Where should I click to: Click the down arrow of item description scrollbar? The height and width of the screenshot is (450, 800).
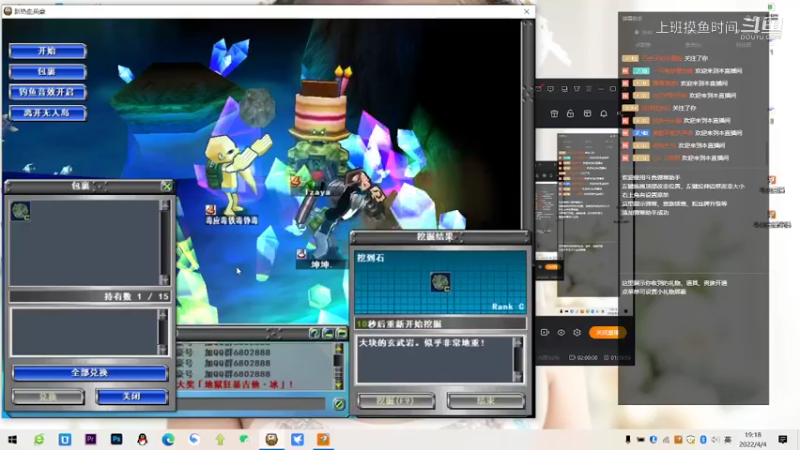tap(163, 349)
